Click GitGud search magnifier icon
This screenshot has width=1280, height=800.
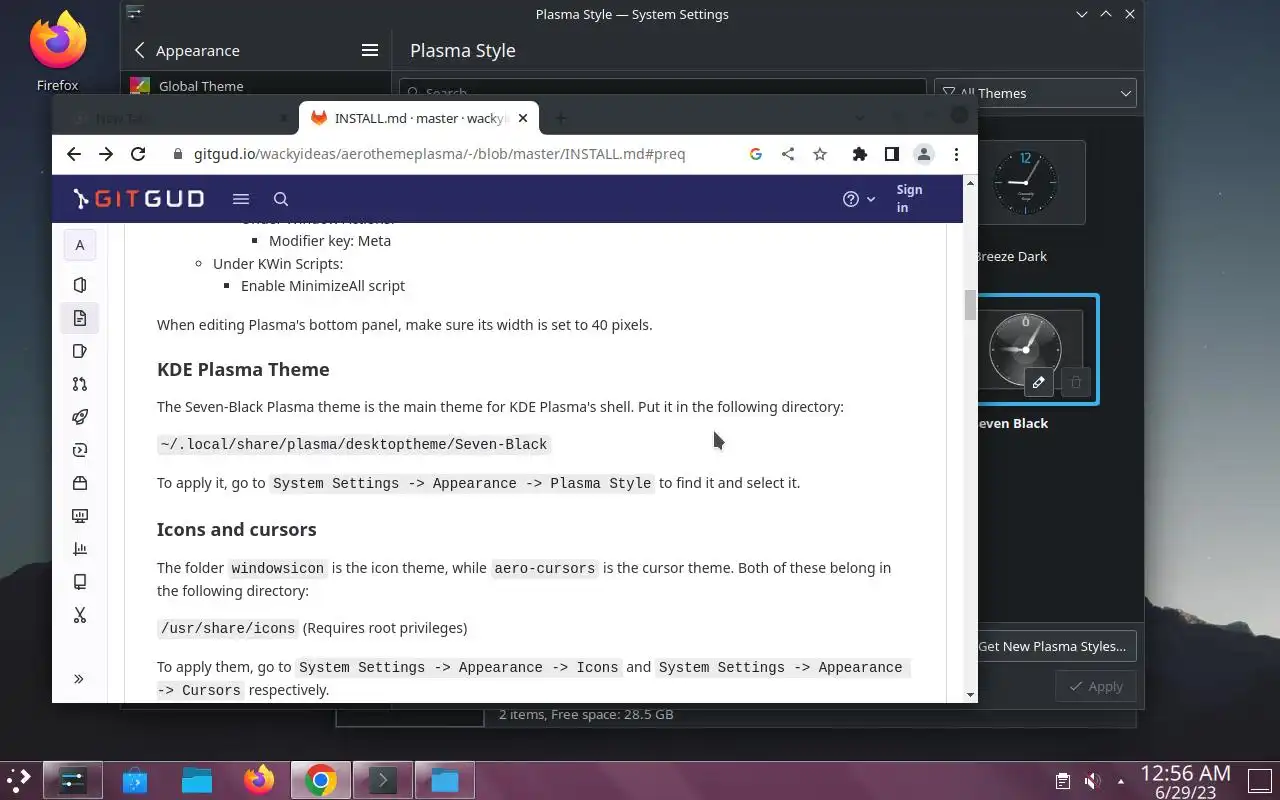click(x=281, y=199)
